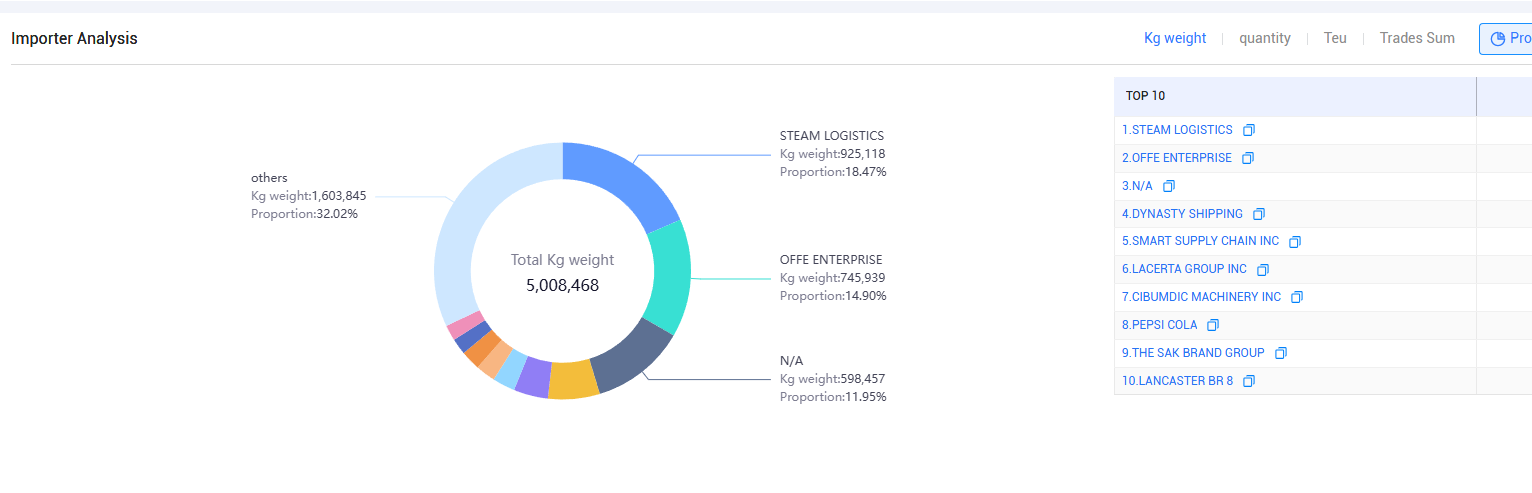1532x493 pixels.
Task: Click the Proportion:18.47% text
Action: [x=833, y=172]
